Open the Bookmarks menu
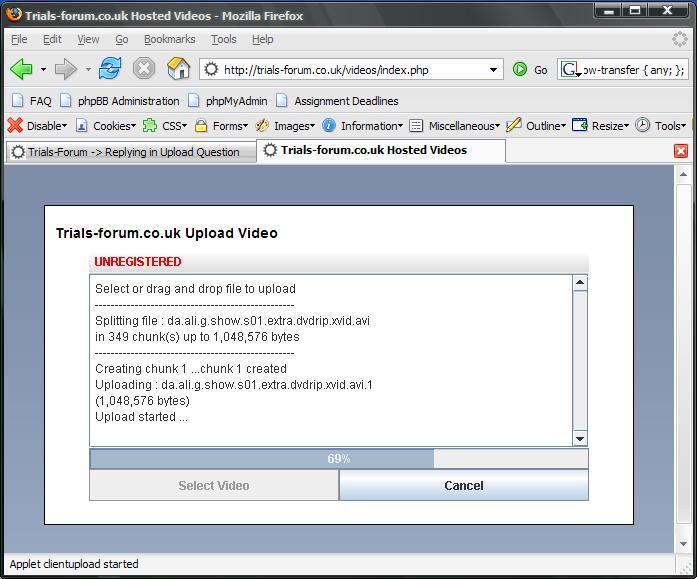Image resolution: width=697 pixels, height=579 pixels. pos(169,40)
